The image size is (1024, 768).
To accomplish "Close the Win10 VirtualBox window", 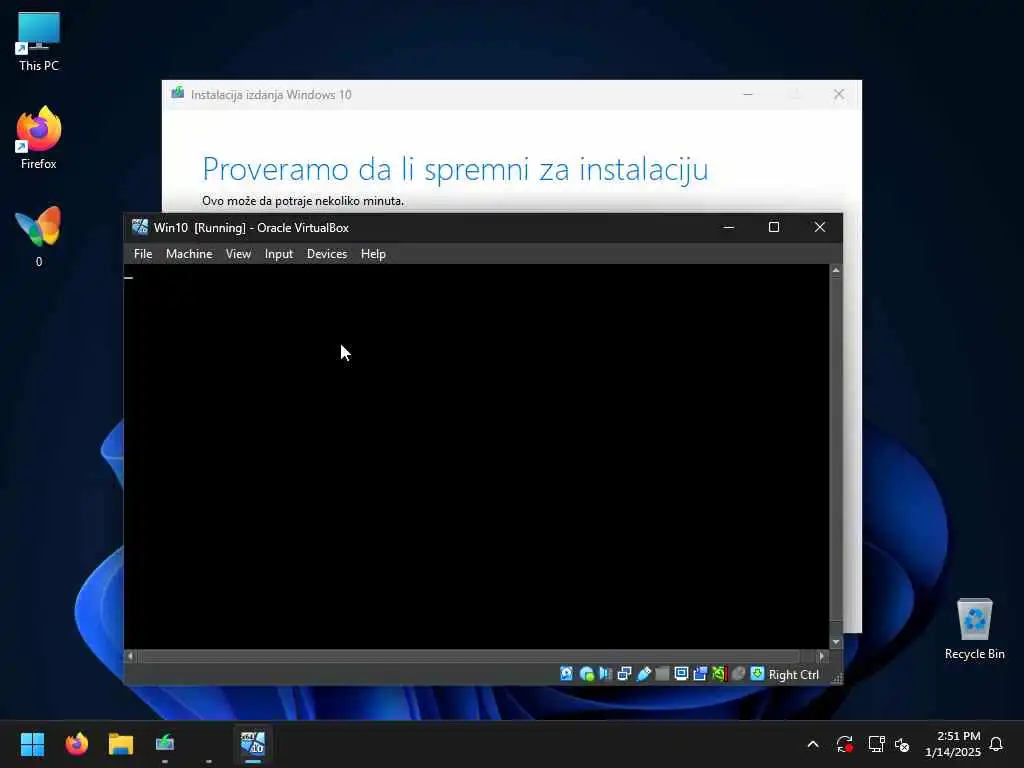I will coord(820,227).
